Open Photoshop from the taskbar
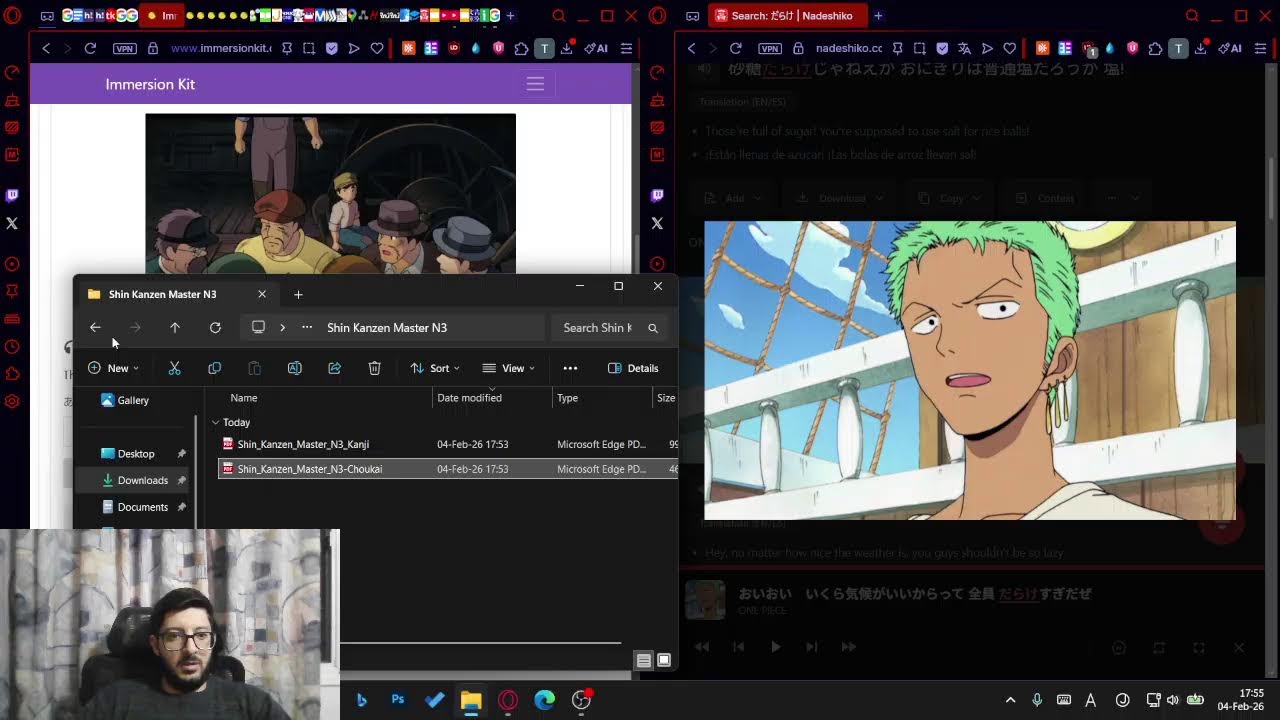Screen dimensions: 1280x720 click(x=398, y=700)
